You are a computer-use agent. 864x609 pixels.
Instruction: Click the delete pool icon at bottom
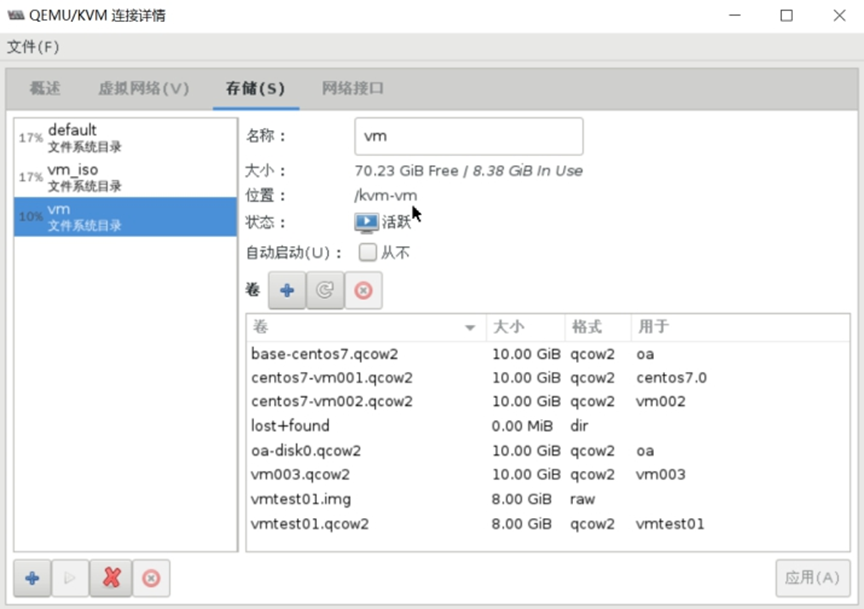151,578
